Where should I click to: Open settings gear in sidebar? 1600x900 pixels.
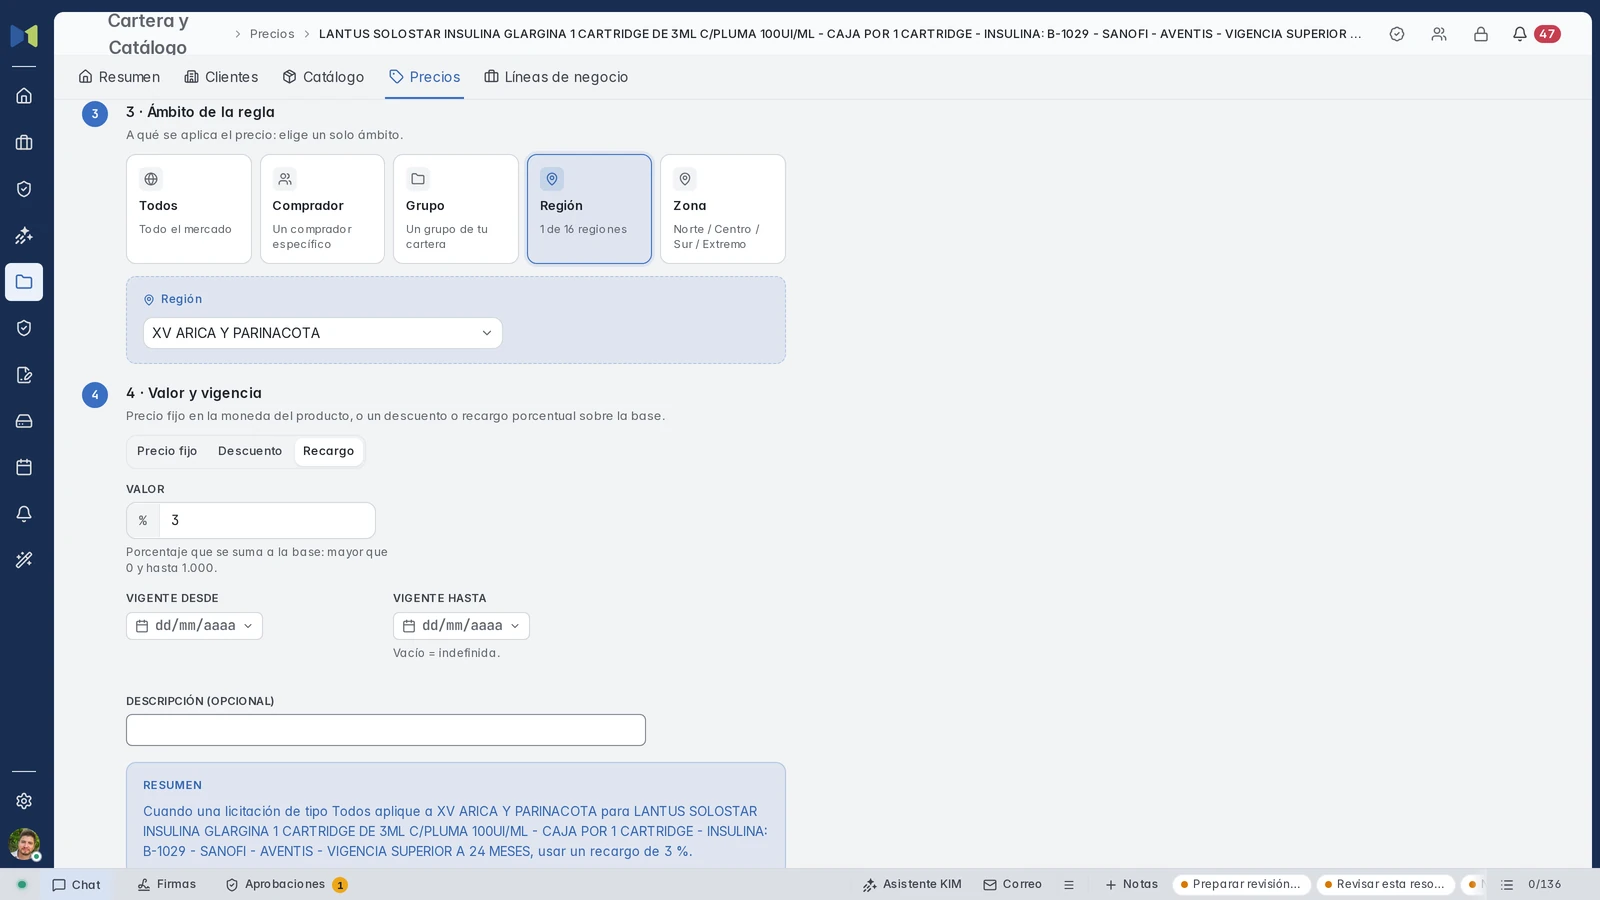pyautogui.click(x=24, y=801)
